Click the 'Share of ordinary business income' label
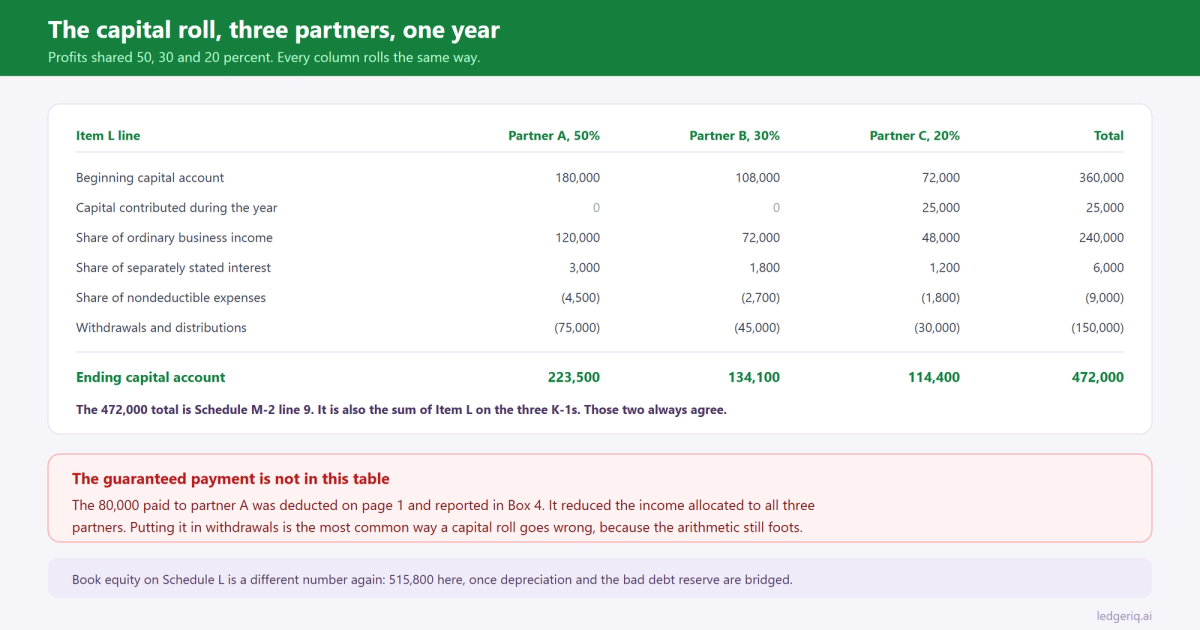1200x630 pixels. [x=174, y=238]
